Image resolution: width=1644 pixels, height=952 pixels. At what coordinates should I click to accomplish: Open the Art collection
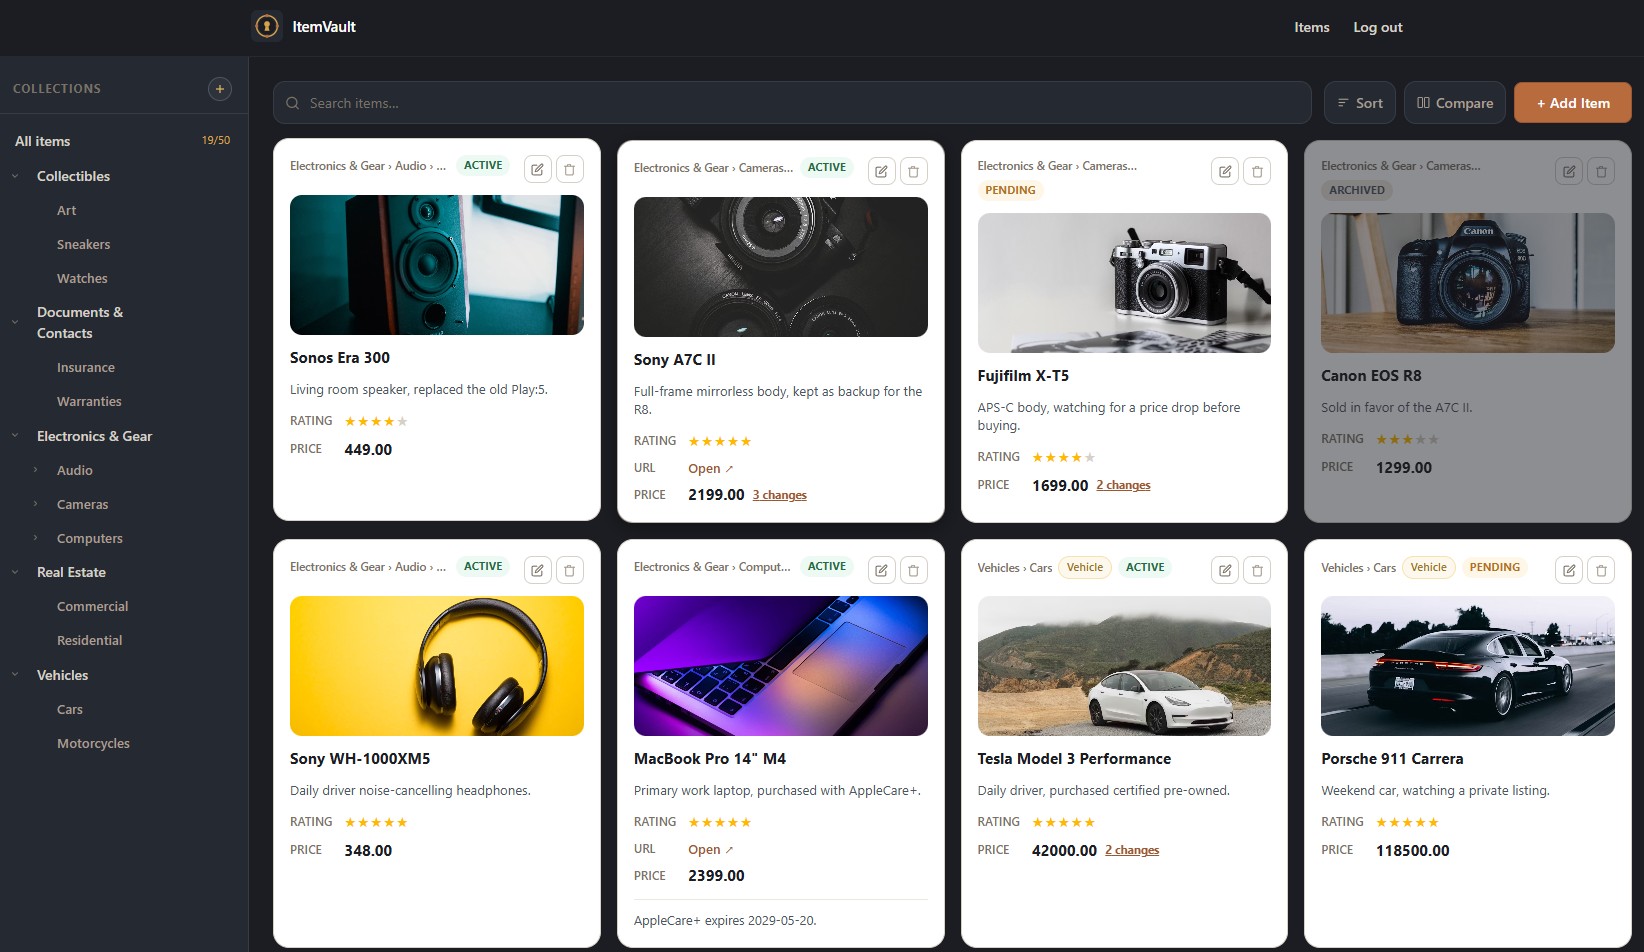pyautogui.click(x=66, y=210)
